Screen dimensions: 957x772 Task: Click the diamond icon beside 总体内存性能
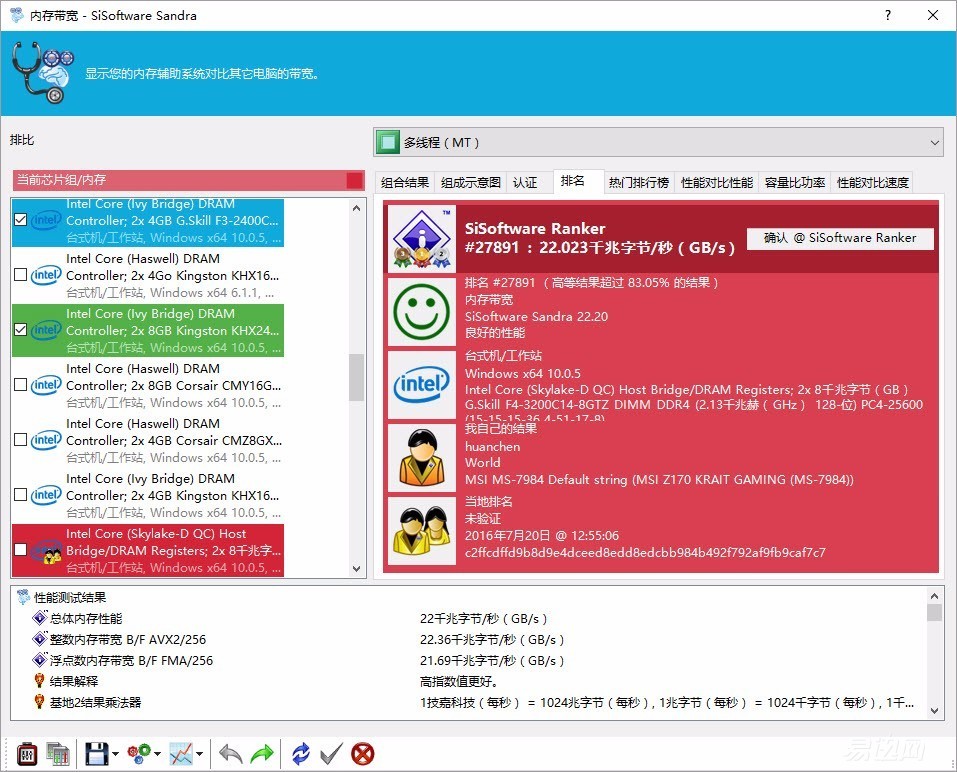[40, 618]
